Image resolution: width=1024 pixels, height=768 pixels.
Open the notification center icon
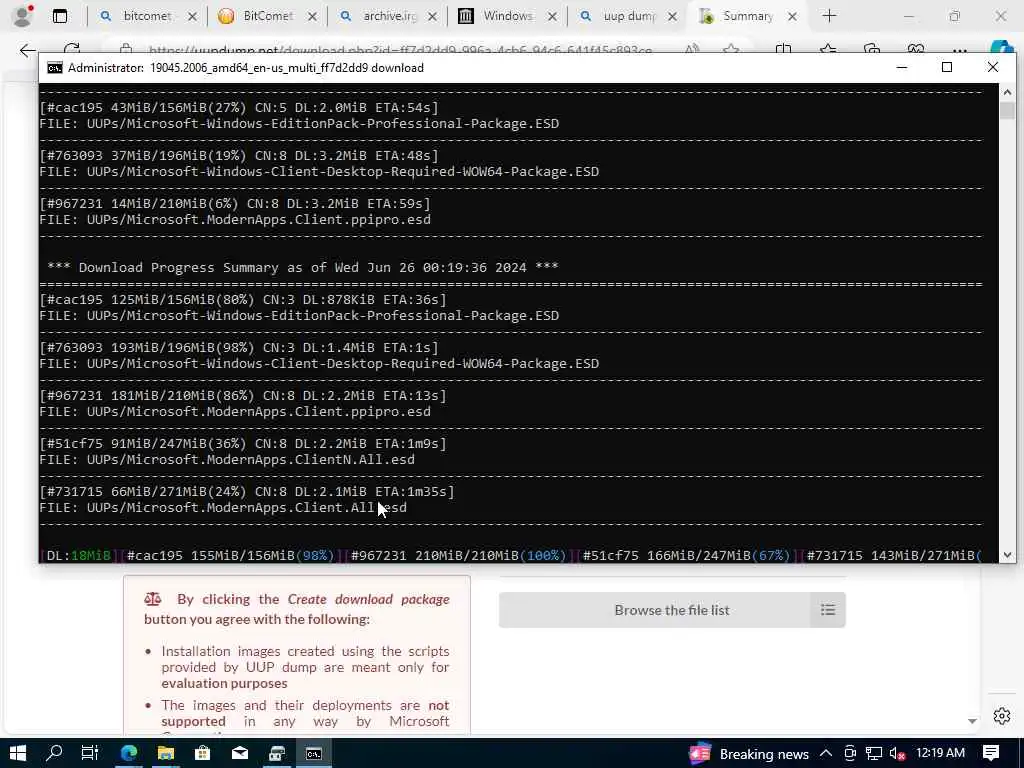[x=991, y=753]
